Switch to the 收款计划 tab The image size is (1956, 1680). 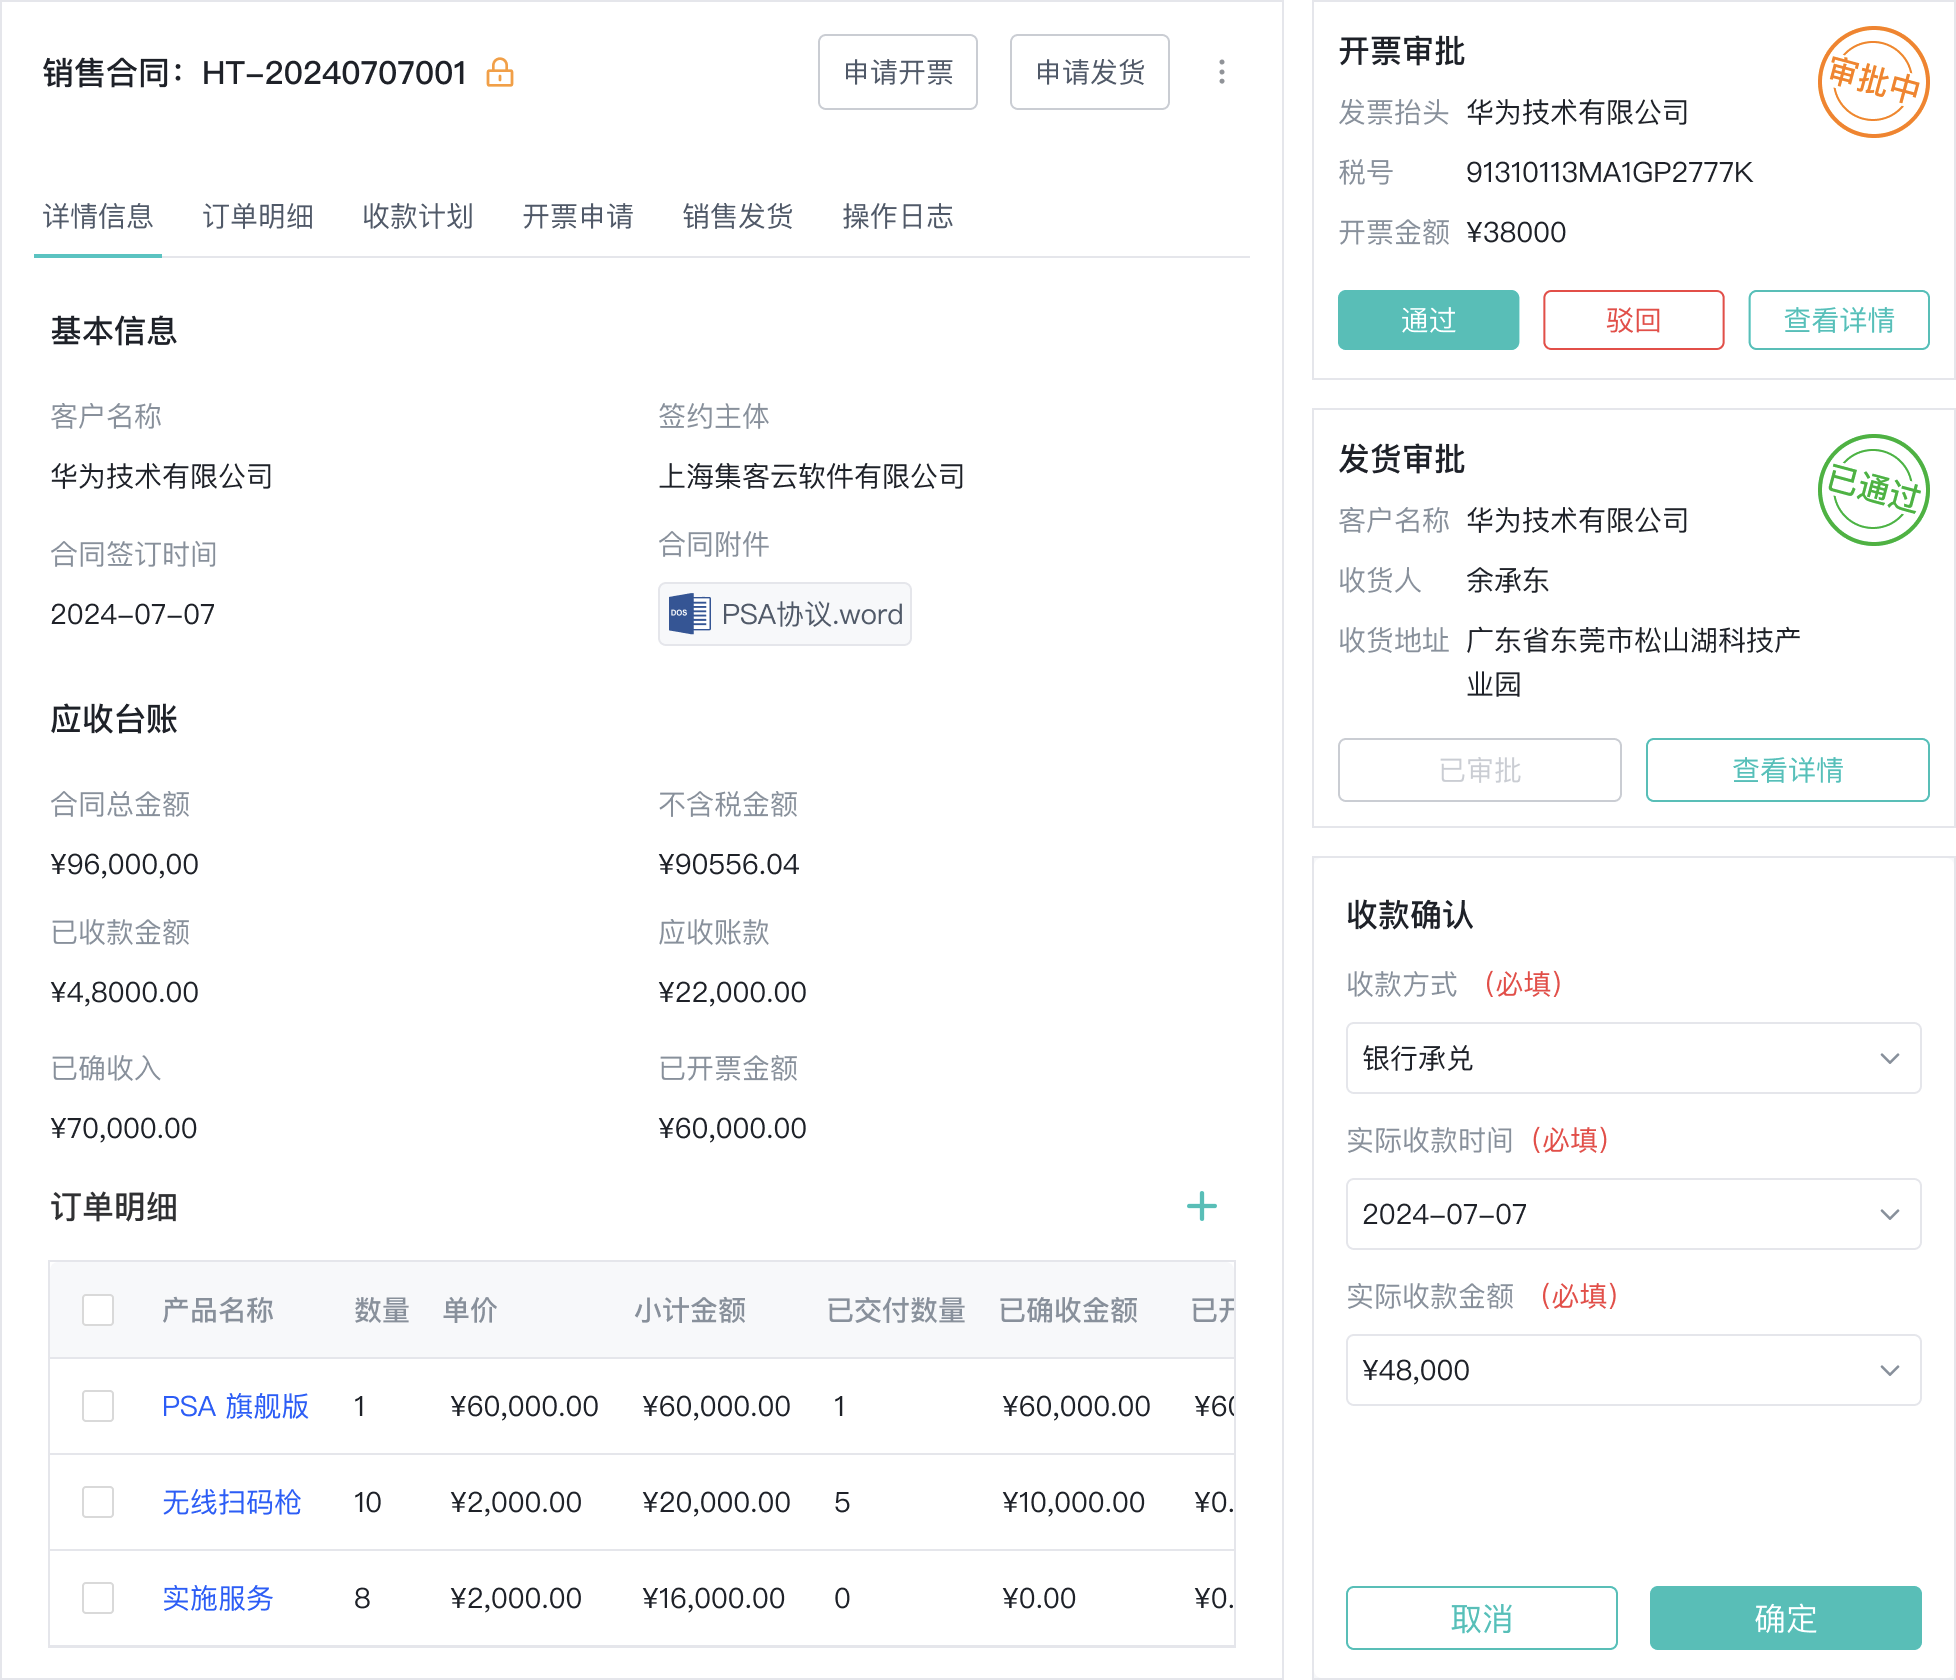(x=418, y=217)
